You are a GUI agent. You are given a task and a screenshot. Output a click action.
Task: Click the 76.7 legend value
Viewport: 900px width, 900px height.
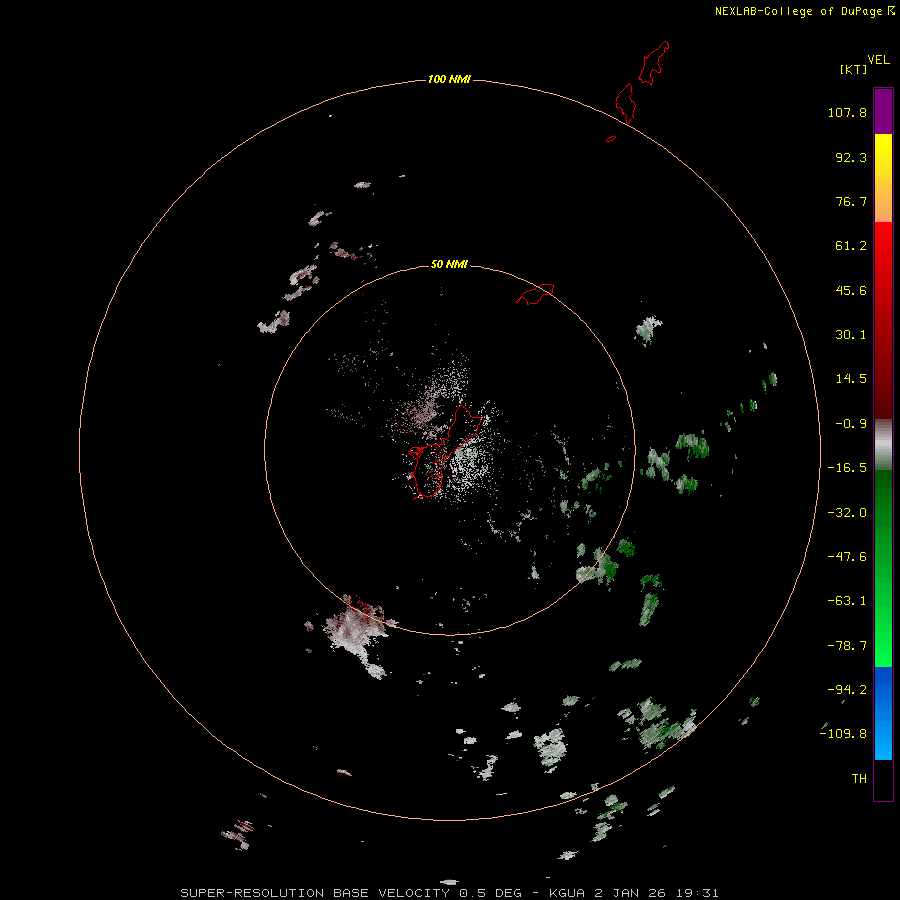click(851, 201)
